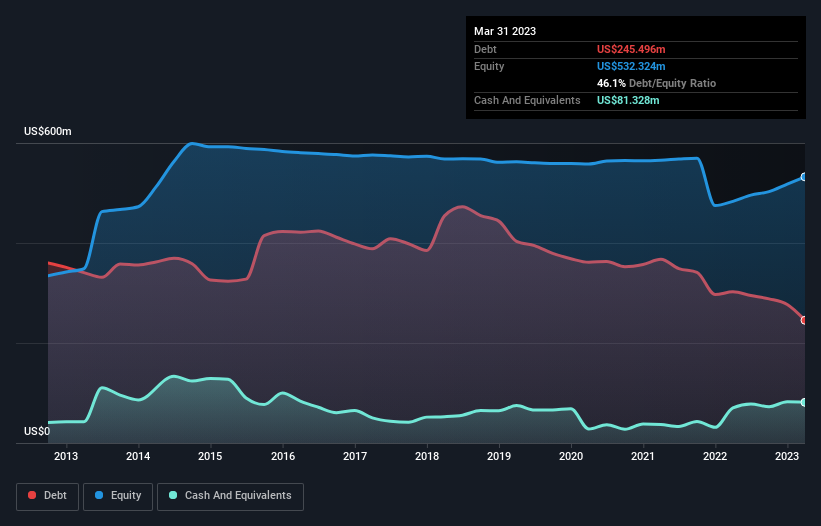
Task: Hide the Cash And Equivalents legend series
Action: click(x=230, y=496)
